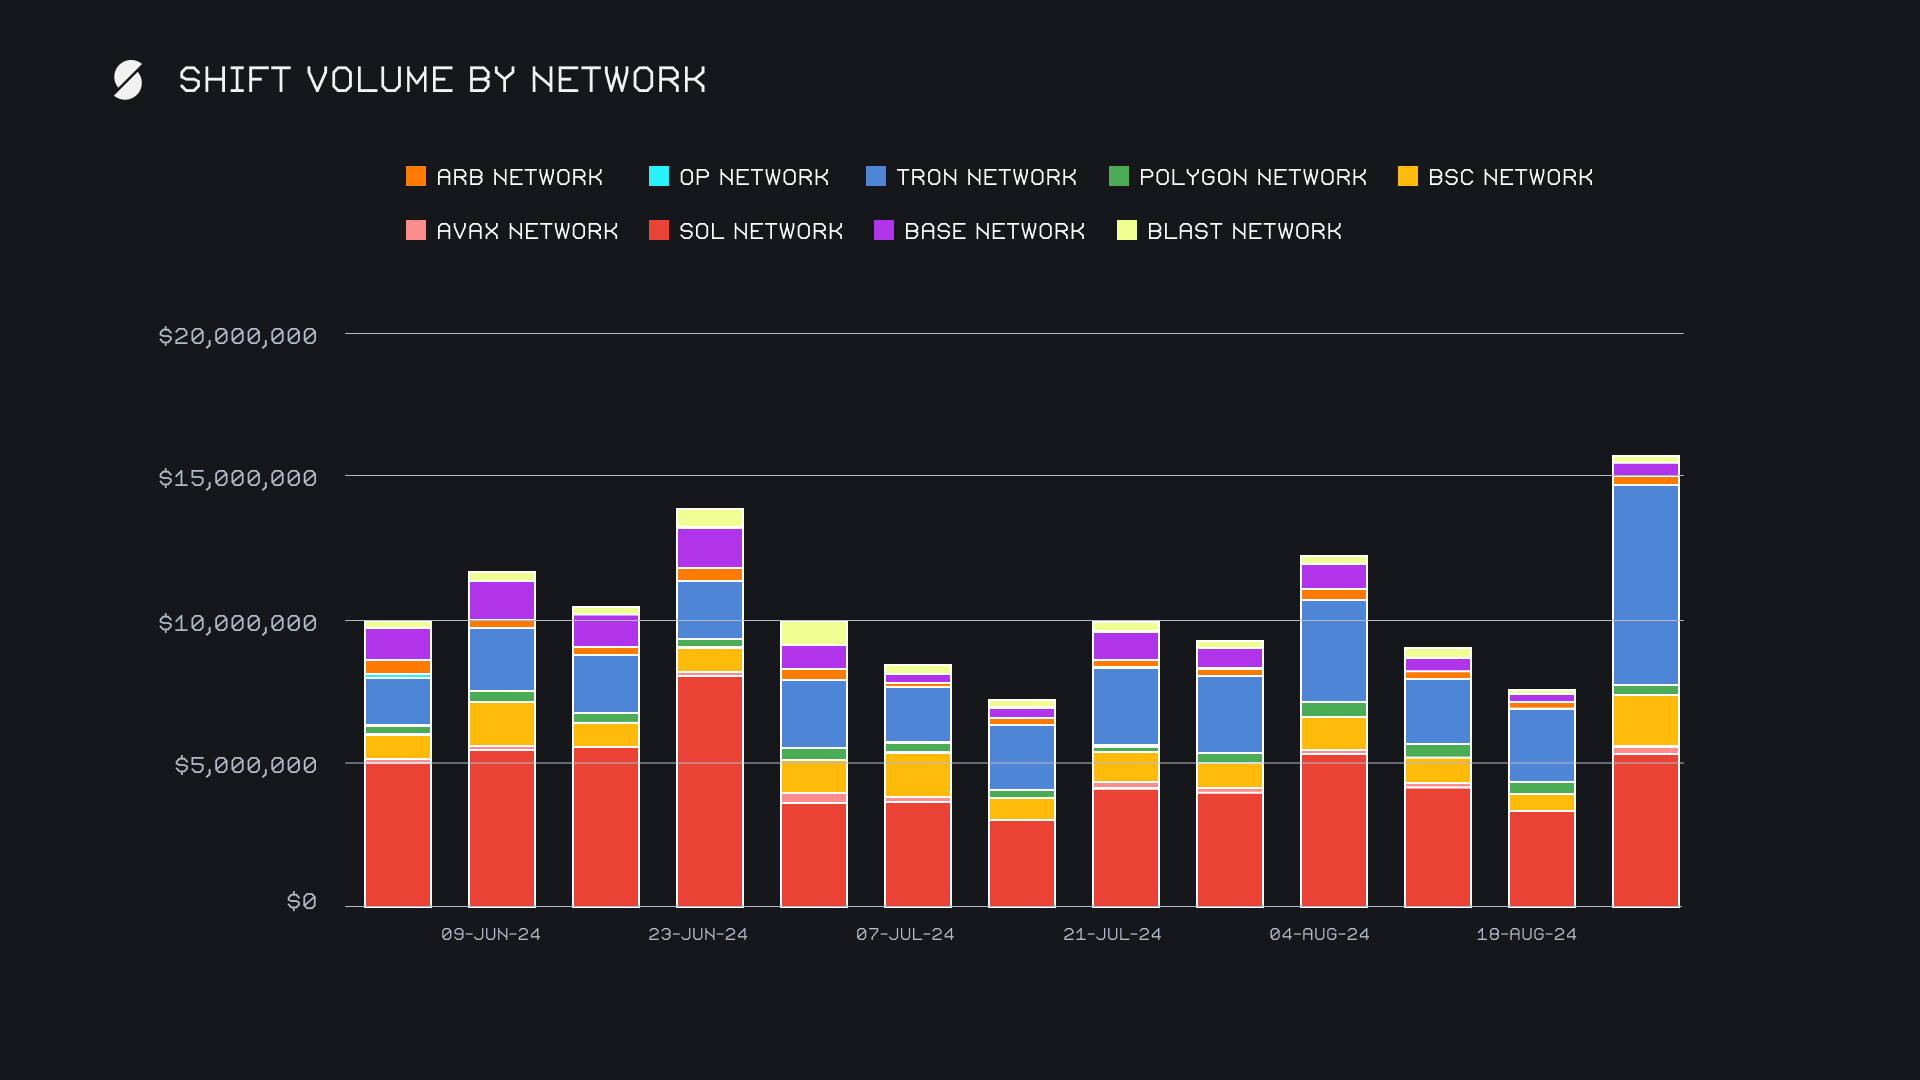Image resolution: width=1920 pixels, height=1080 pixels.
Task: Click the BASE Network purple legend swatch
Action: coord(884,231)
